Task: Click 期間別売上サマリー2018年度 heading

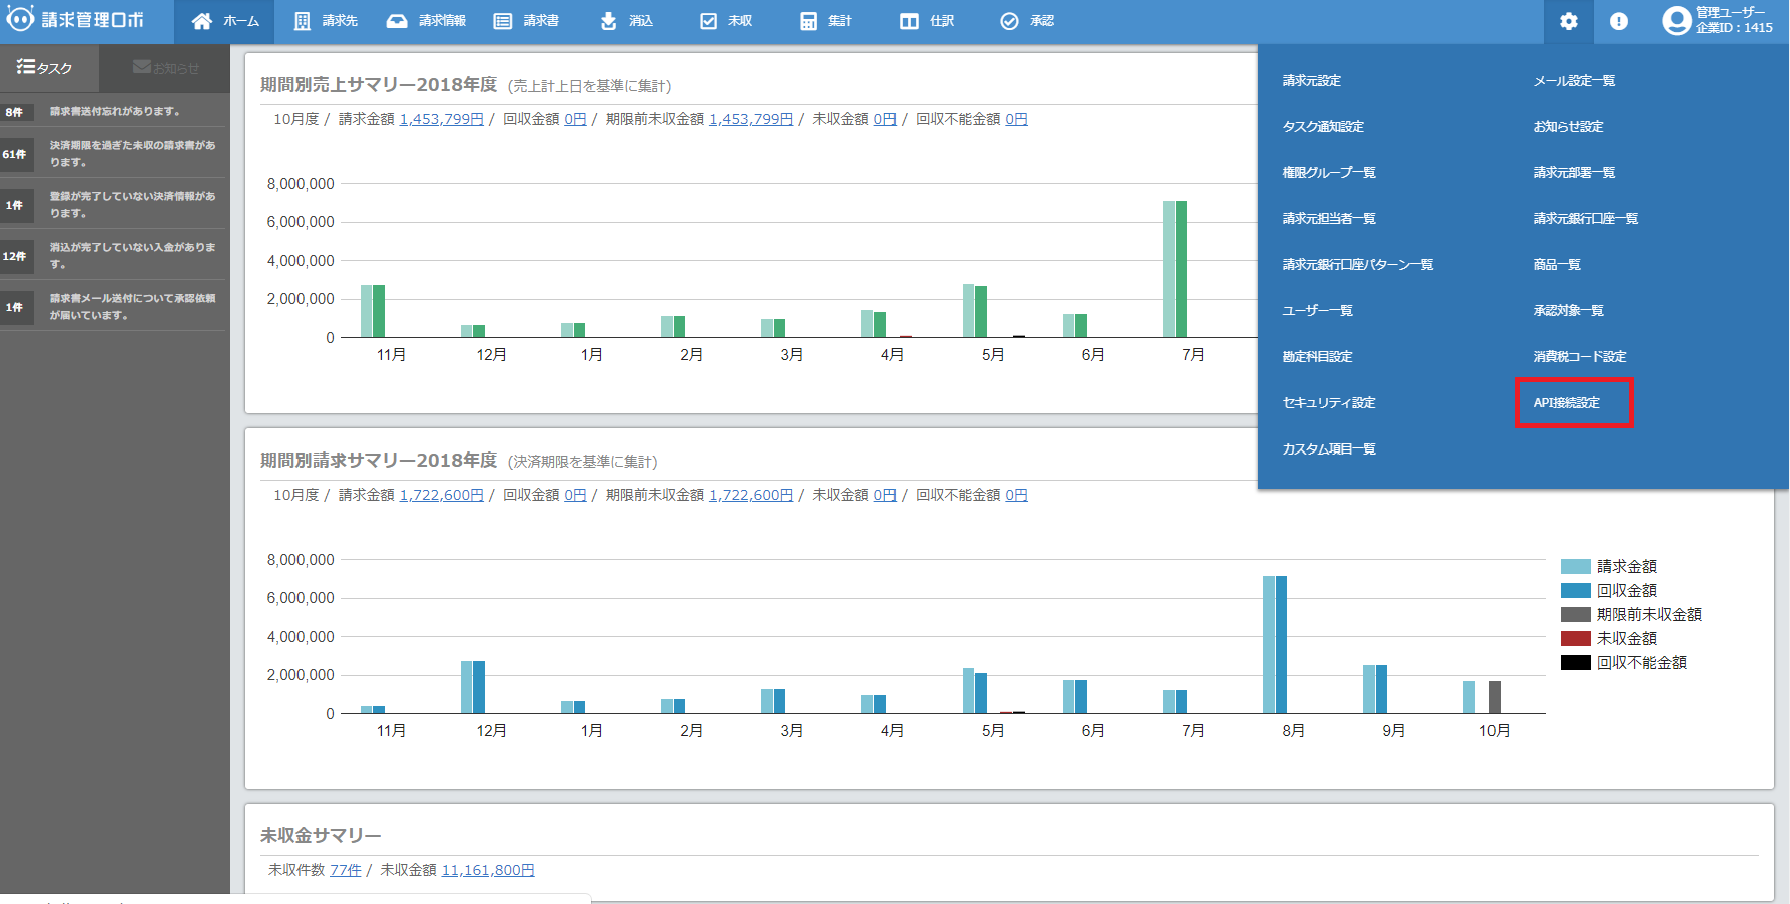Action: click(378, 85)
